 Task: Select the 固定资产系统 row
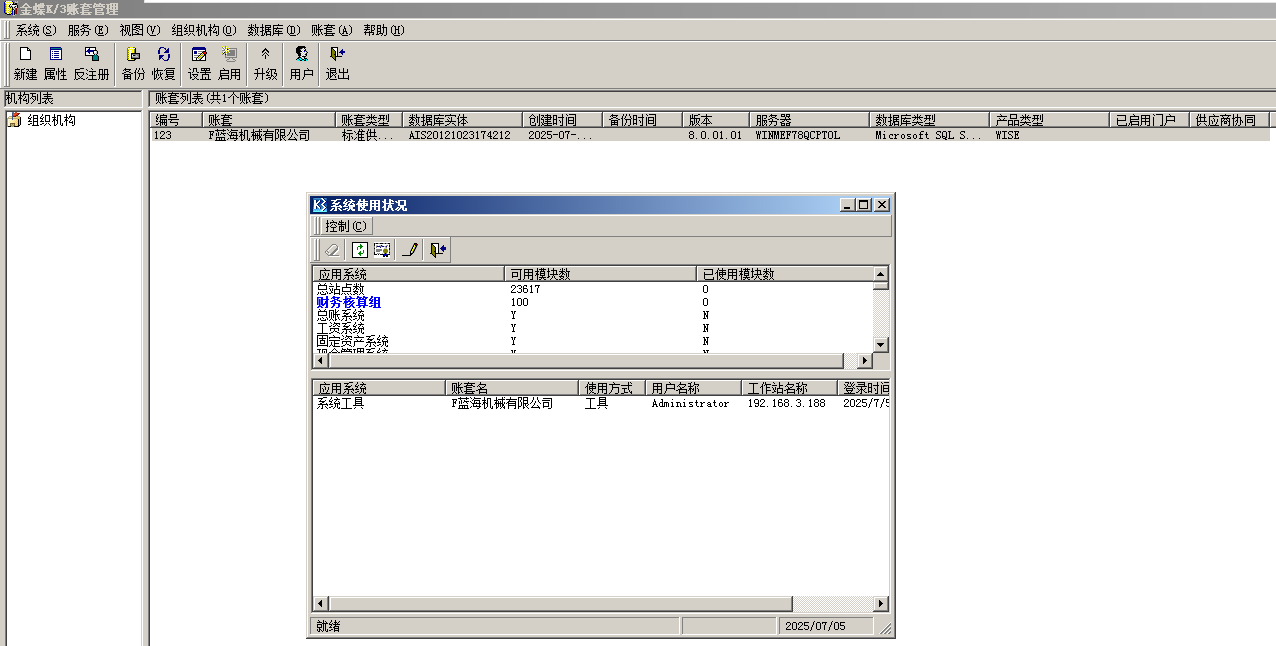click(x=592, y=341)
